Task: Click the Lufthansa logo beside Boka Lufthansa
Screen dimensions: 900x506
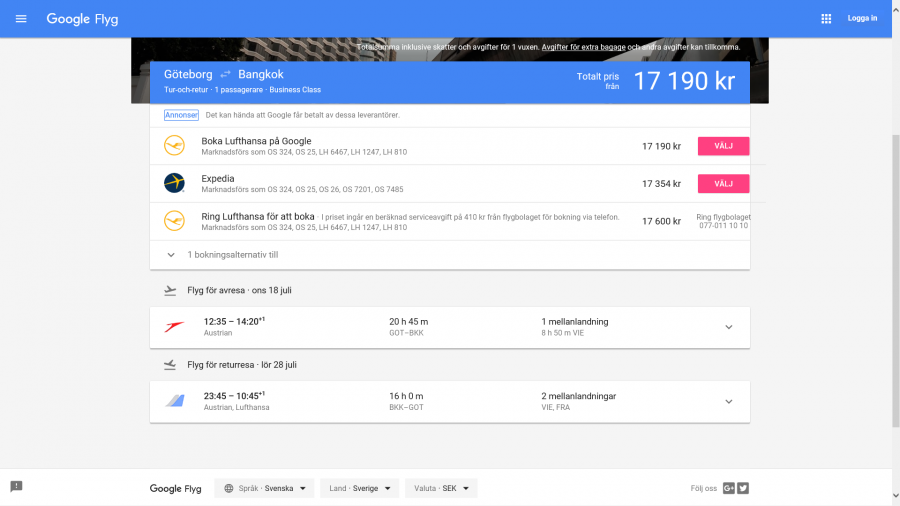Action: 174,146
